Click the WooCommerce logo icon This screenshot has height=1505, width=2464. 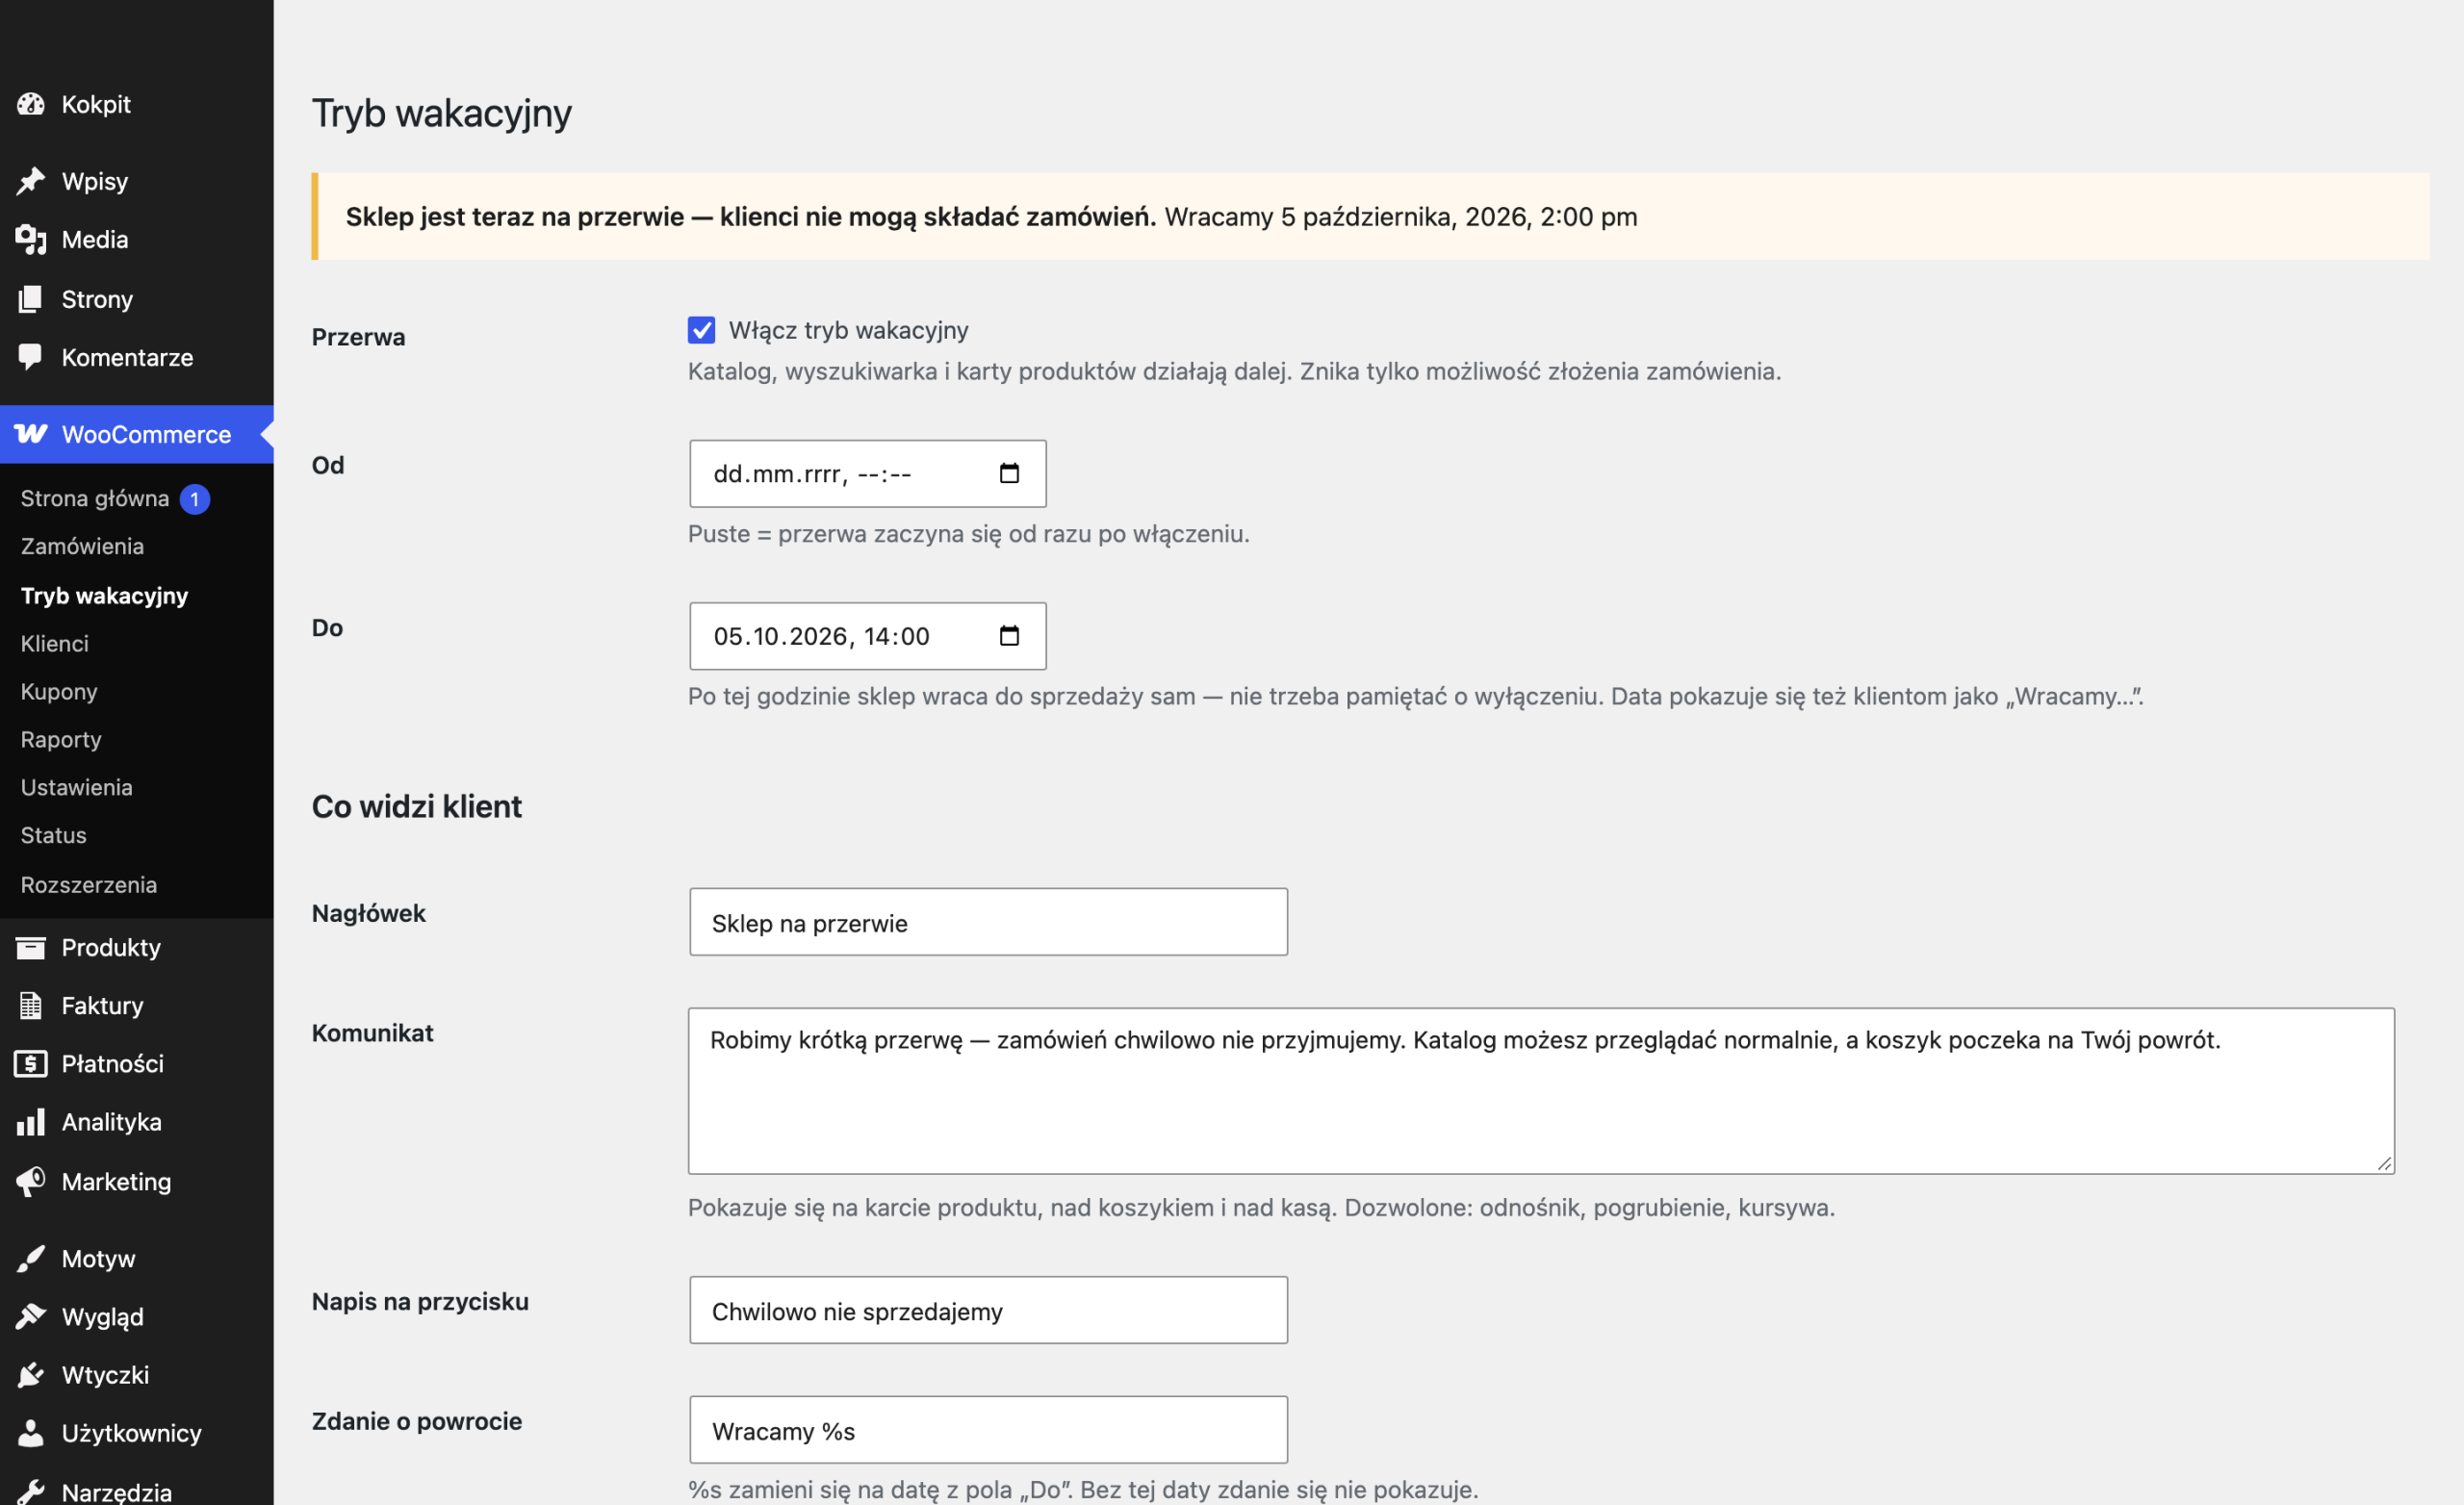[x=31, y=434]
